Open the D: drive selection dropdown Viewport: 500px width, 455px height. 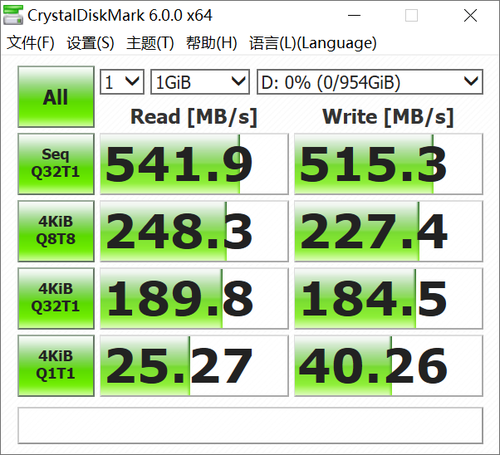pos(370,82)
